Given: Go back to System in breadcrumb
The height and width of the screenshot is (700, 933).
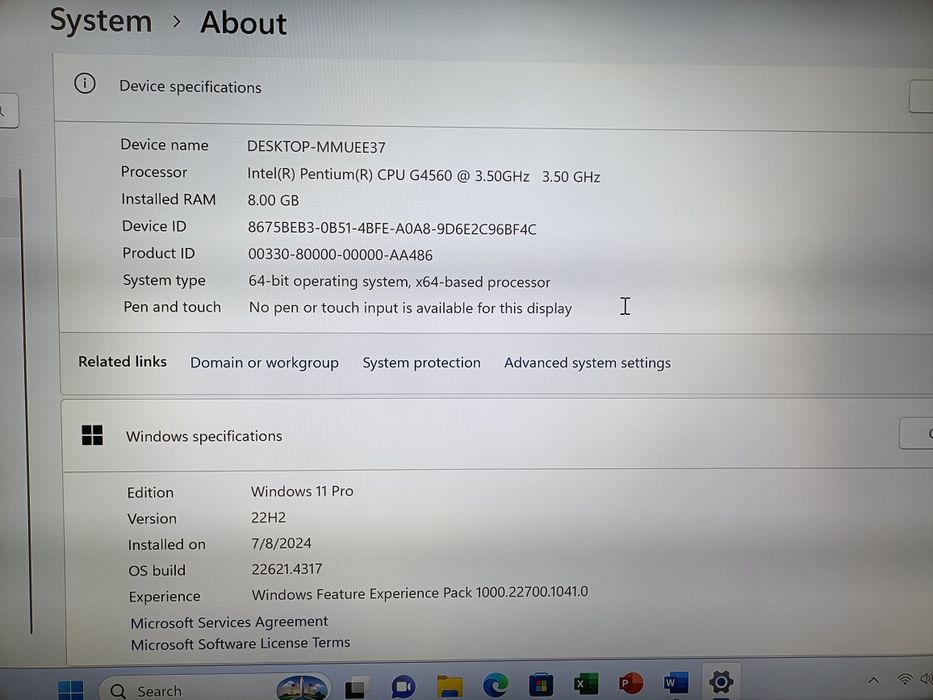Looking at the screenshot, I should point(101,20).
